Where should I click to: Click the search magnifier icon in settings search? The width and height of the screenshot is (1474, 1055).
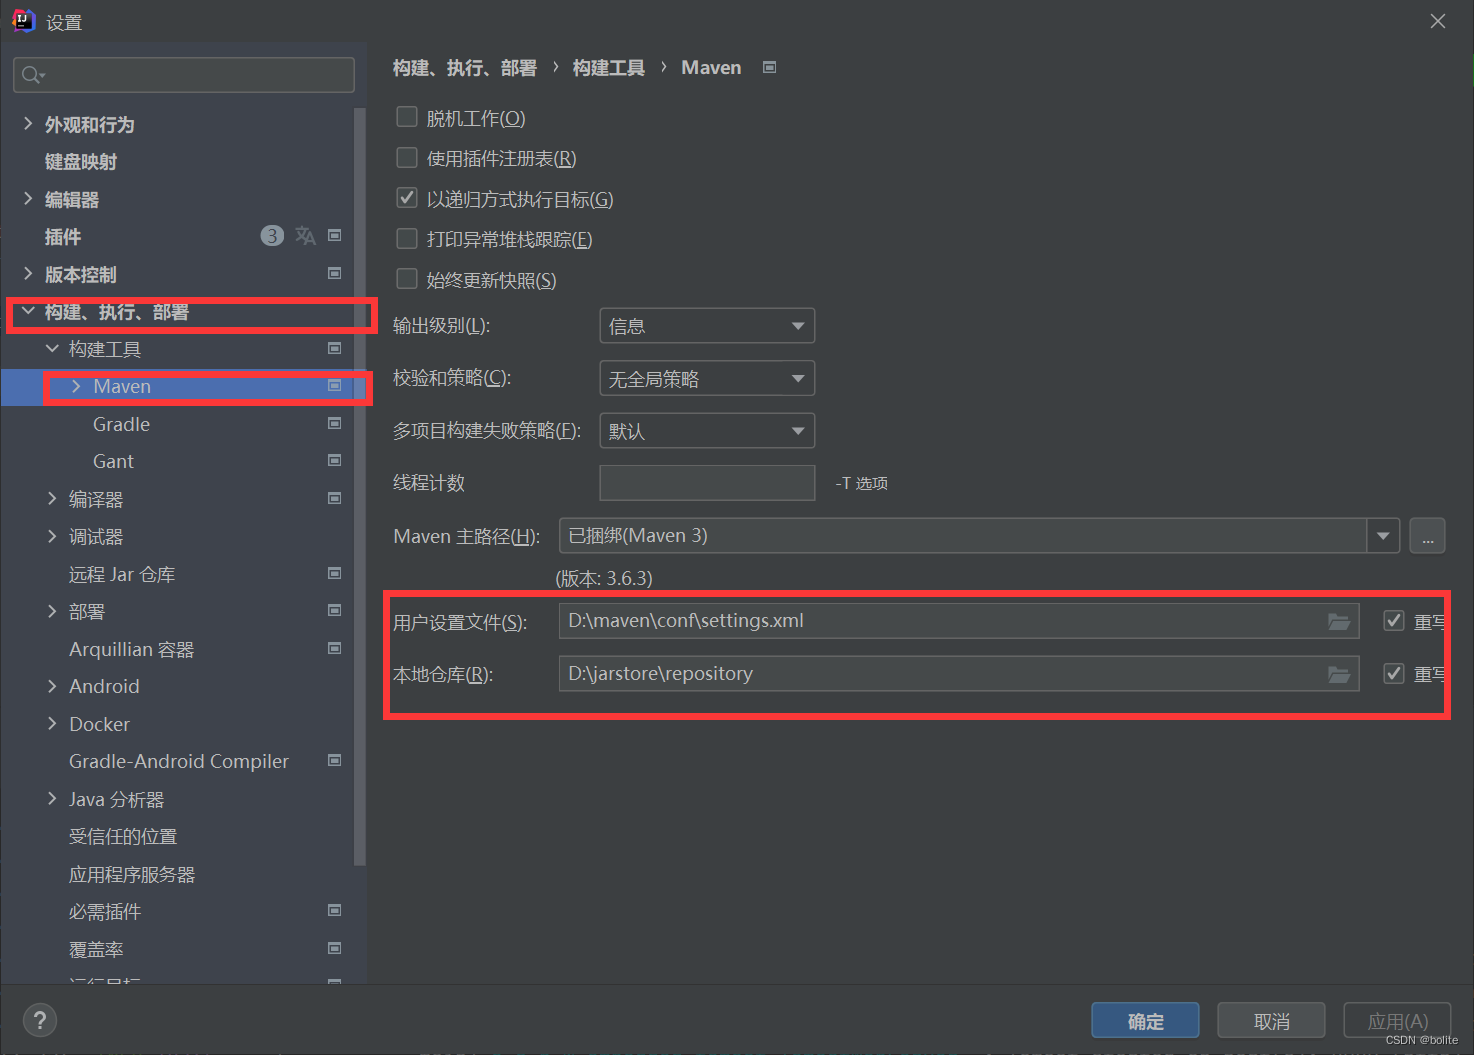click(32, 75)
